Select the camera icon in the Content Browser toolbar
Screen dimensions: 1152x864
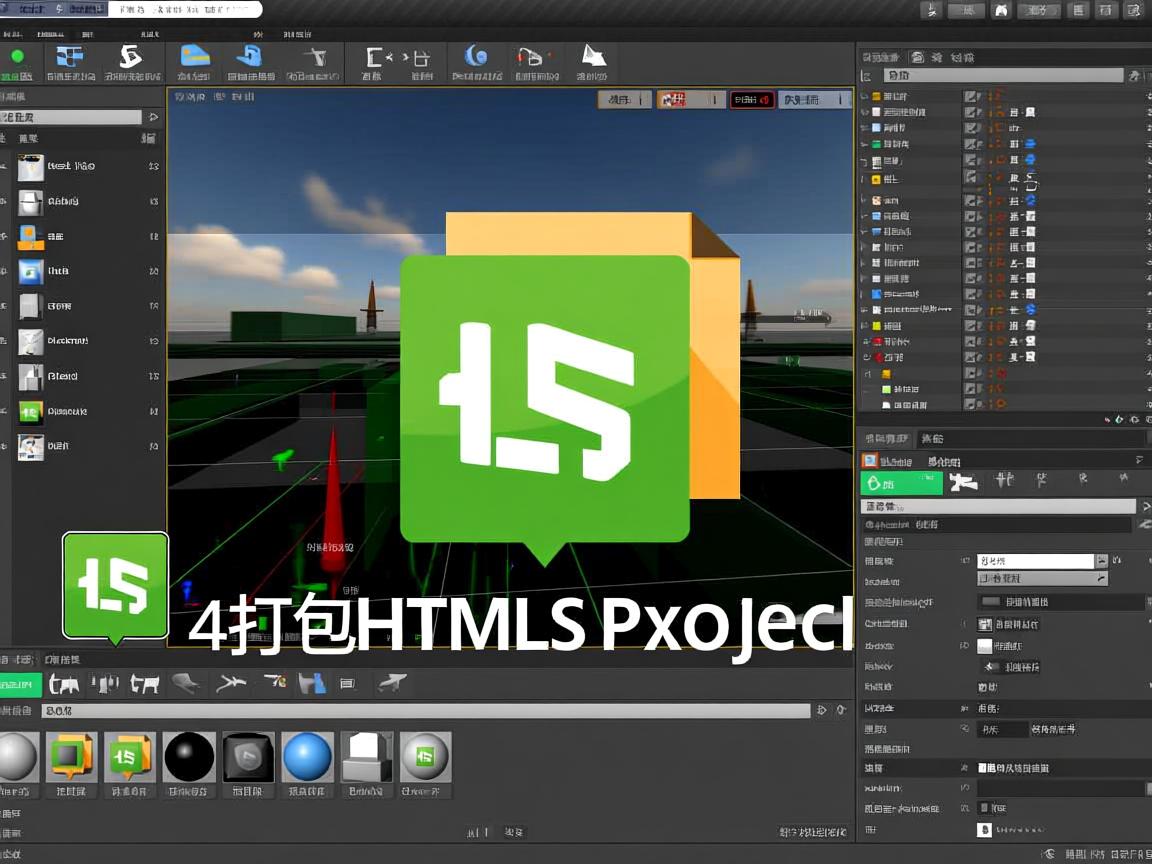tap(64, 683)
